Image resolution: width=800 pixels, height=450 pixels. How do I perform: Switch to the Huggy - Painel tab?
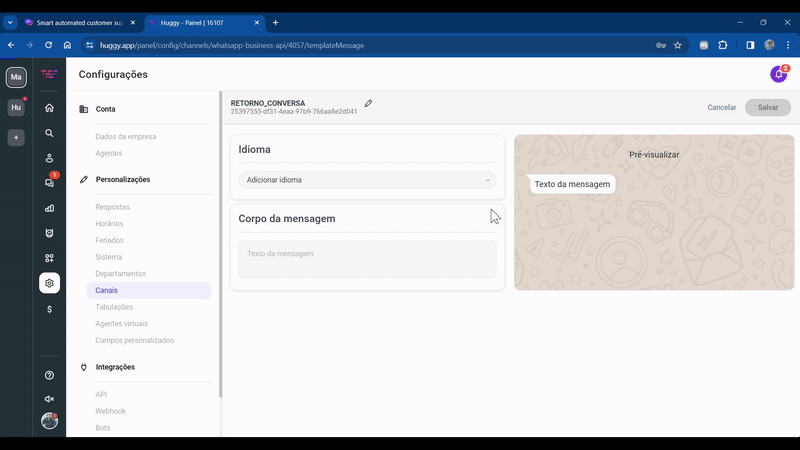tap(204, 22)
